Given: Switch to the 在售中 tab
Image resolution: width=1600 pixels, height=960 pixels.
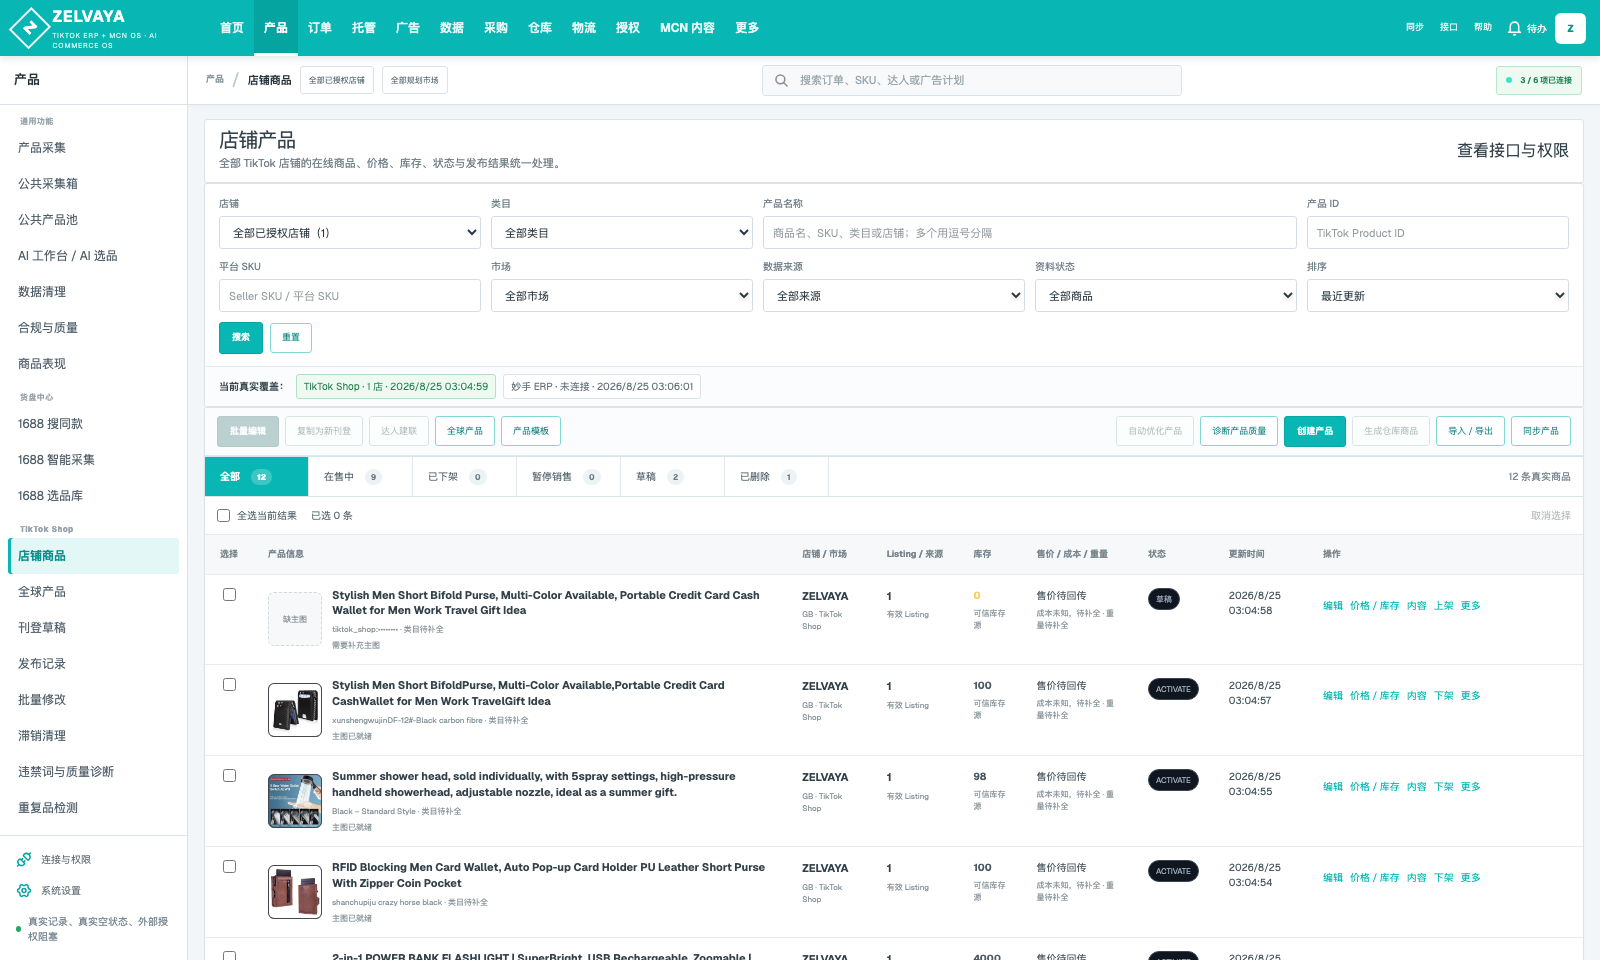Looking at the screenshot, I should 360,477.
